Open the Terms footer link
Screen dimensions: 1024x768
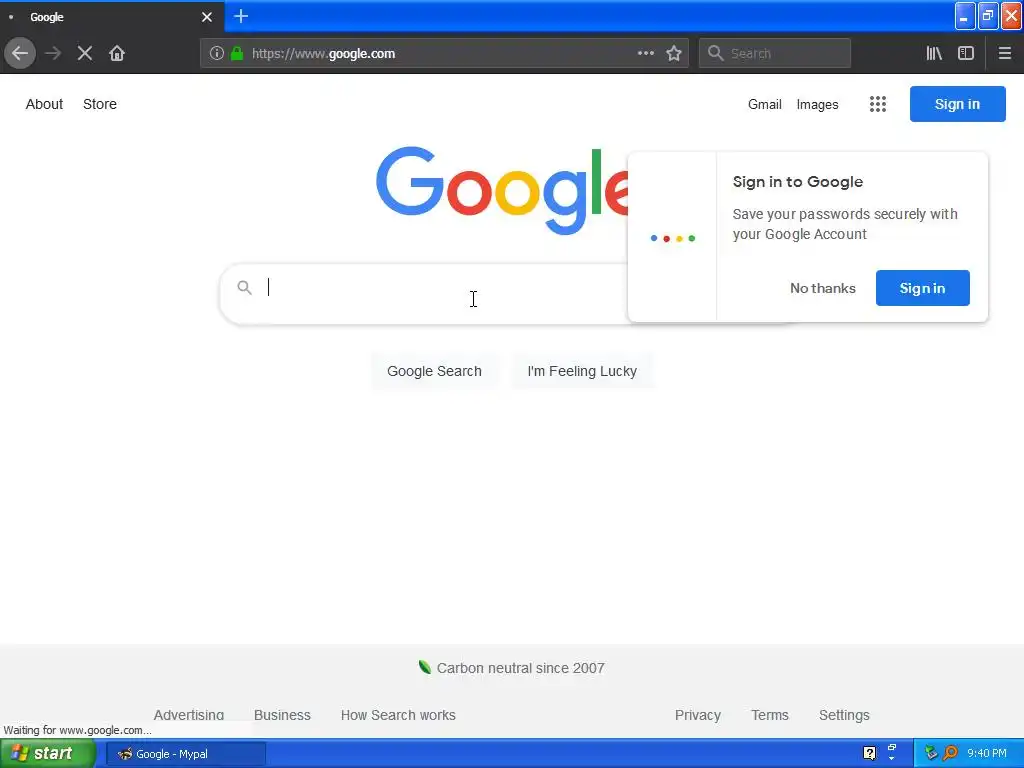[x=769, y=714]
